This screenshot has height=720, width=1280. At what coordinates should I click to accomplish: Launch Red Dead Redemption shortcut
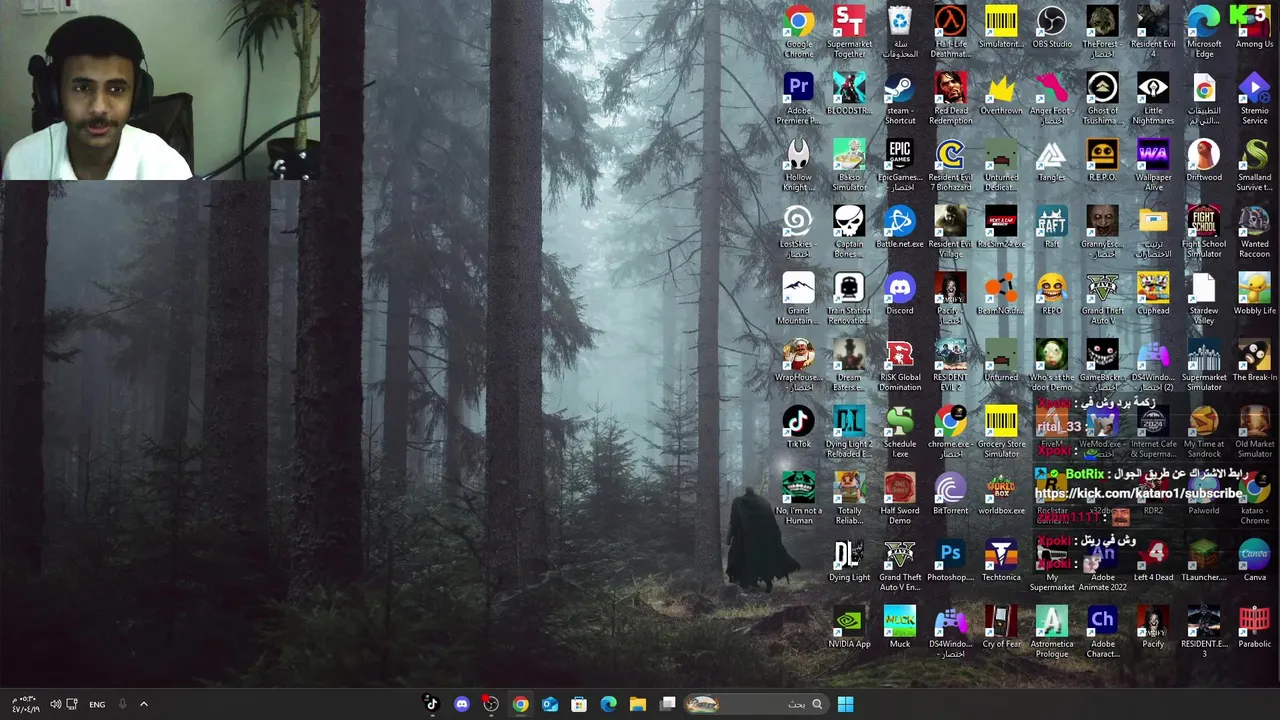pos(950,98)
